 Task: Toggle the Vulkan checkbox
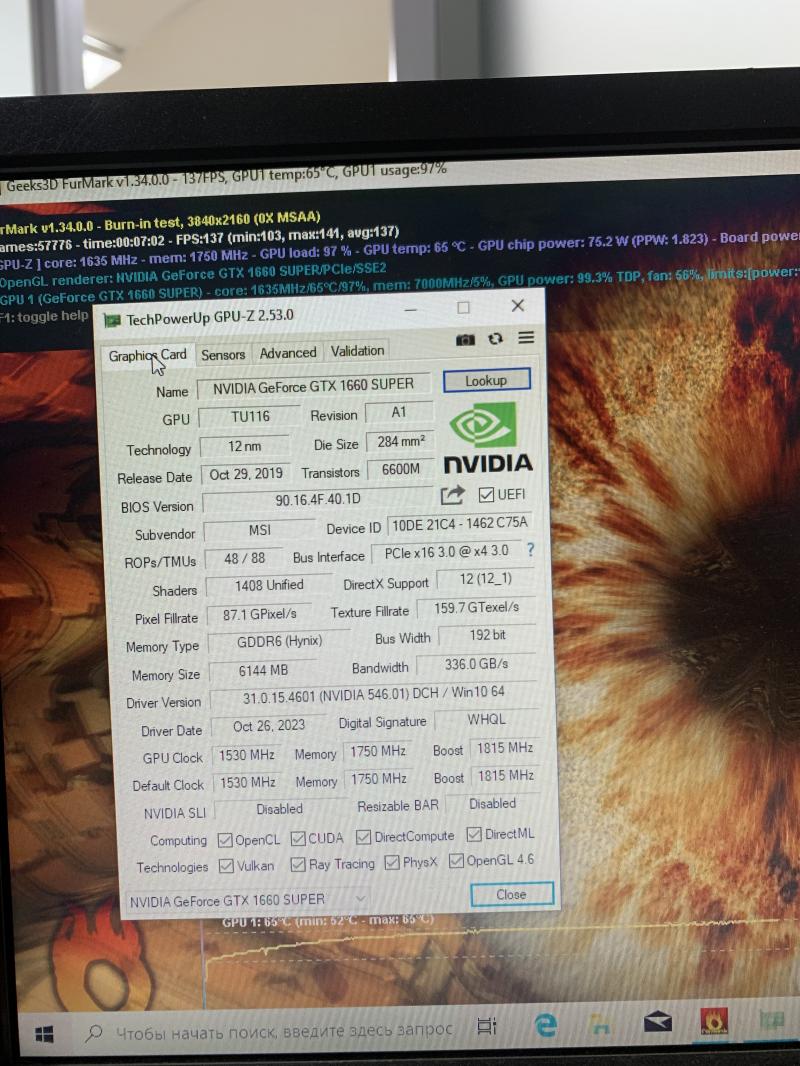pyautogui.click(x=226, y=867)
